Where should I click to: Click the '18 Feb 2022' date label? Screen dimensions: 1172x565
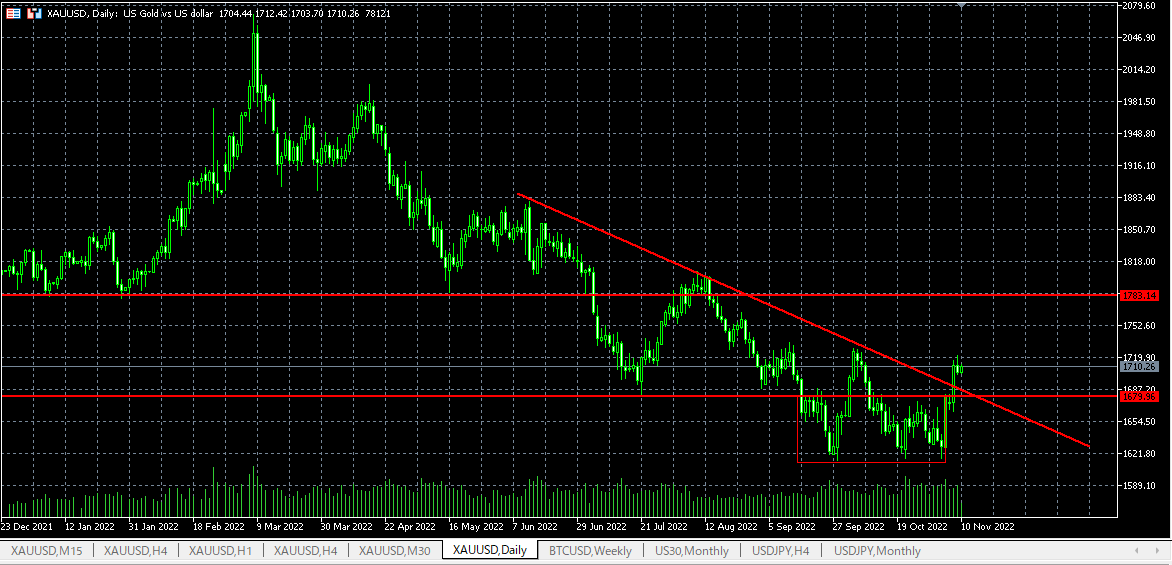pos(218,526)
